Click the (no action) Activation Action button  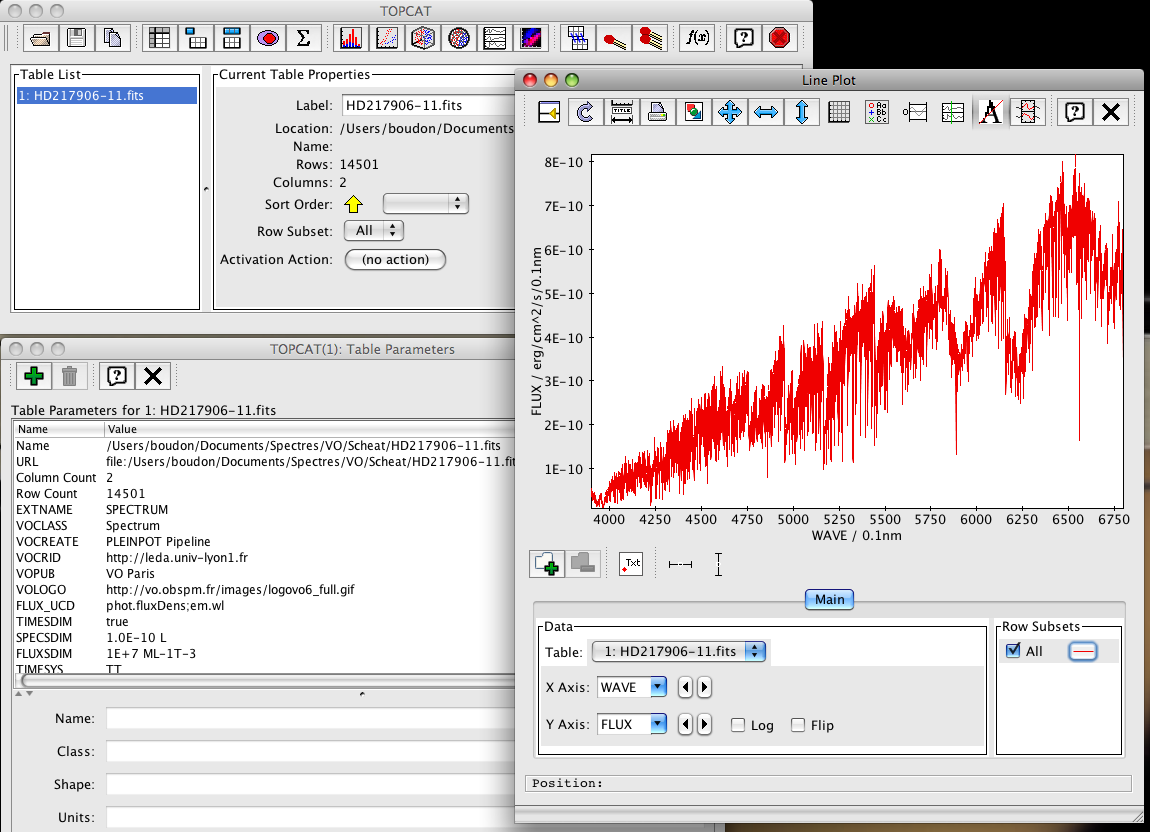[395, 259]
